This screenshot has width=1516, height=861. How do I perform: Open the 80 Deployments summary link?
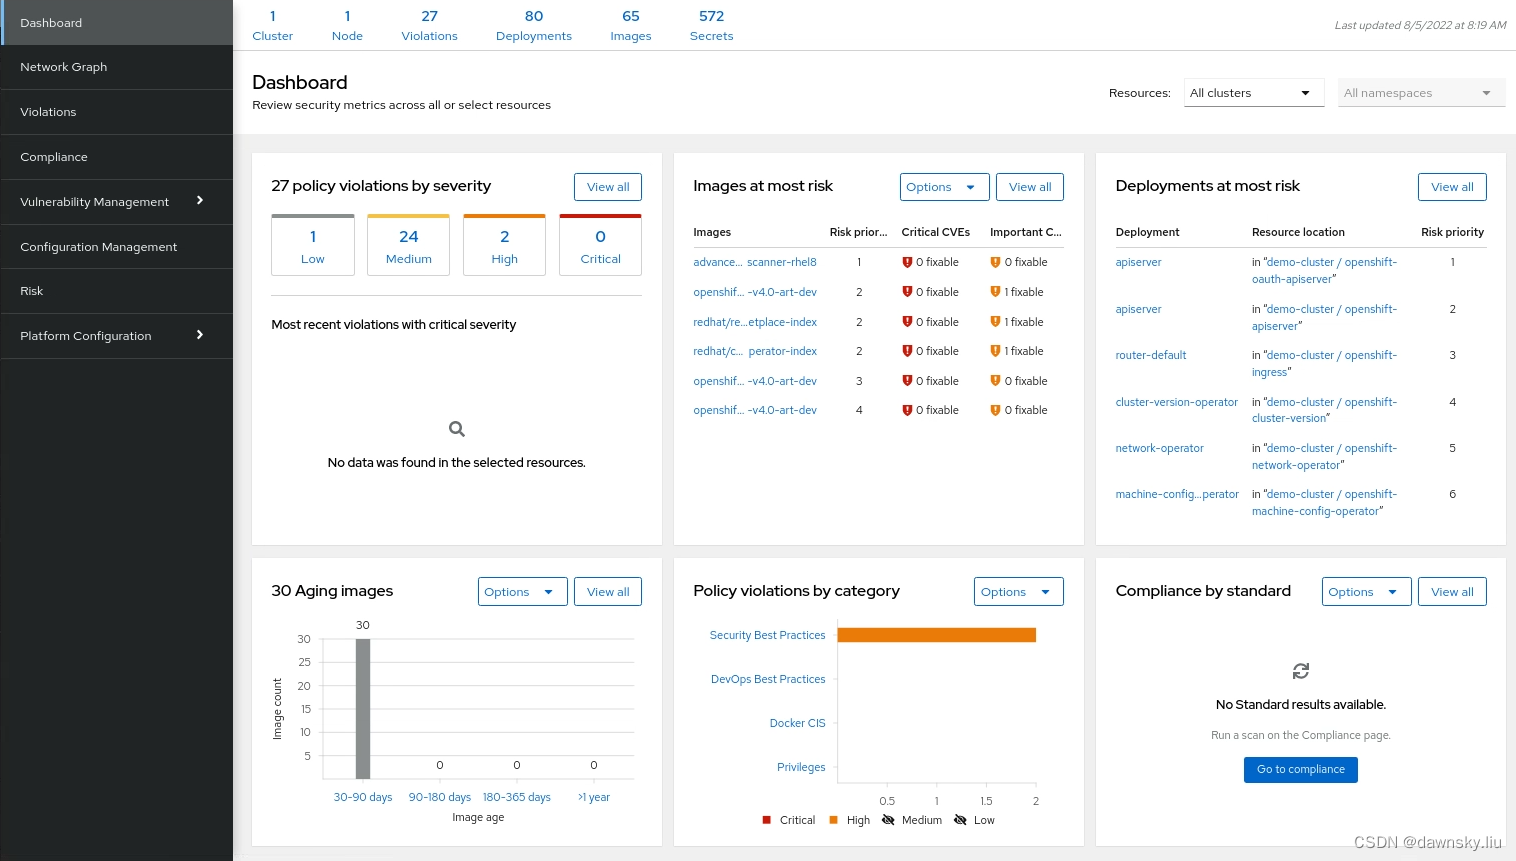(x=534, y=26)
